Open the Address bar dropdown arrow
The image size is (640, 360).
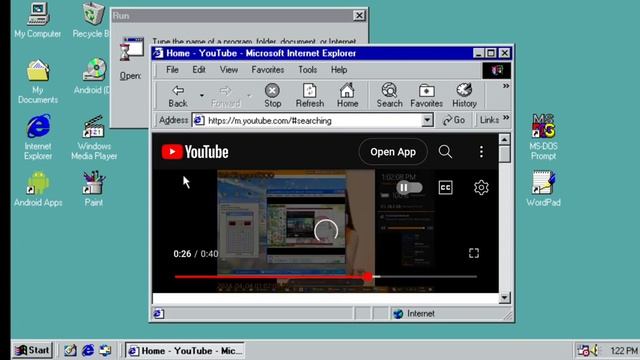[427, 120]
